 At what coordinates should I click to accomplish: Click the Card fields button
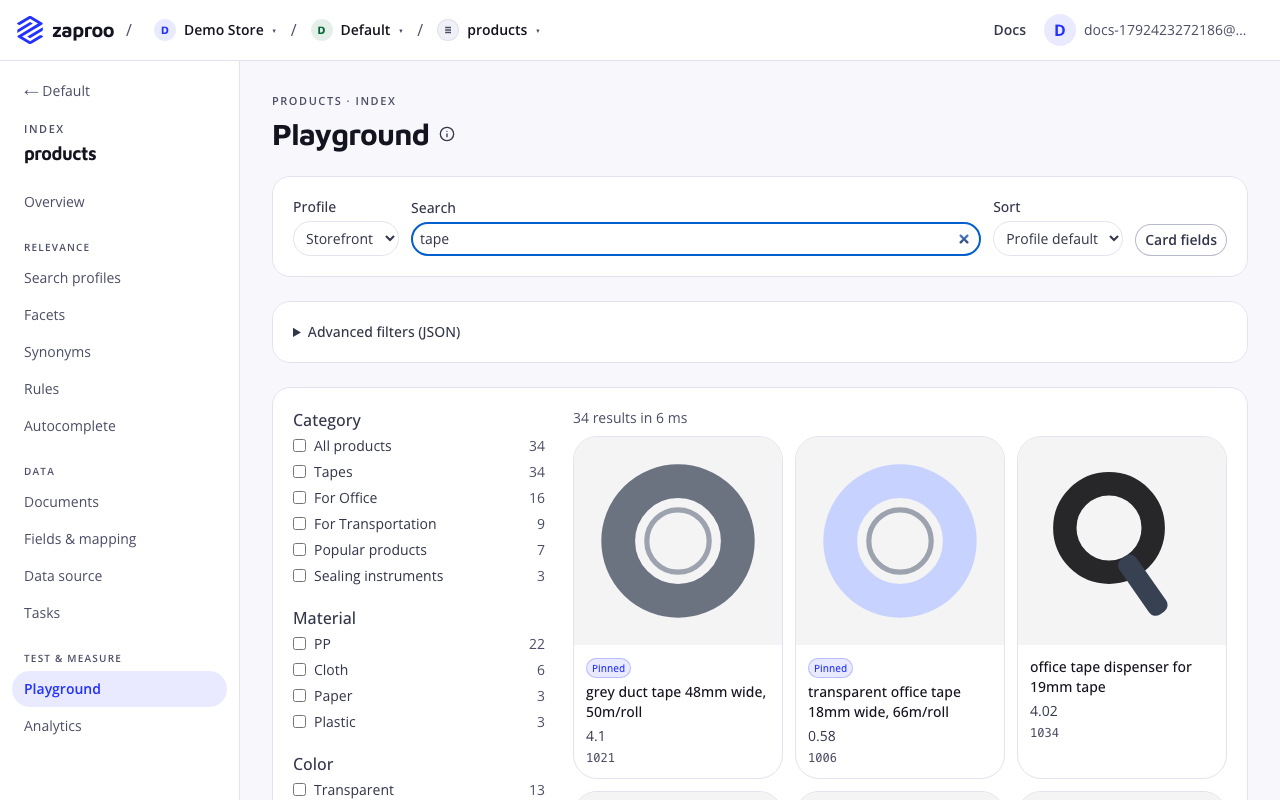(1181, 240)
